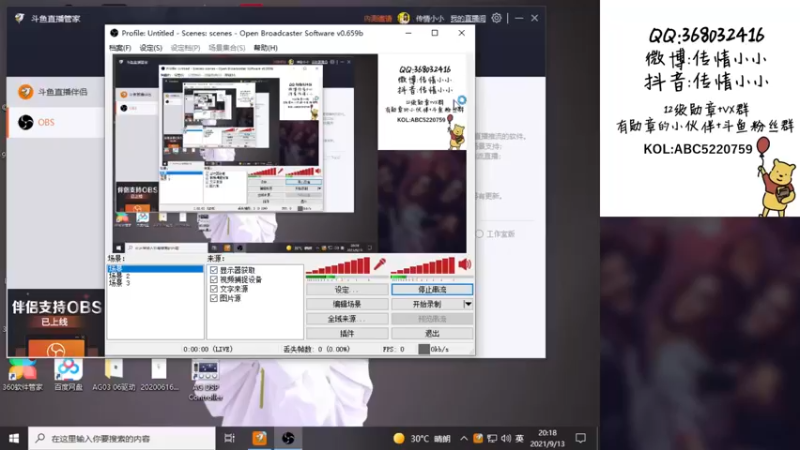The image size is (800, 450).
Task: Open the 360软件管家 desktop shortcut
Action: (22, 375)
